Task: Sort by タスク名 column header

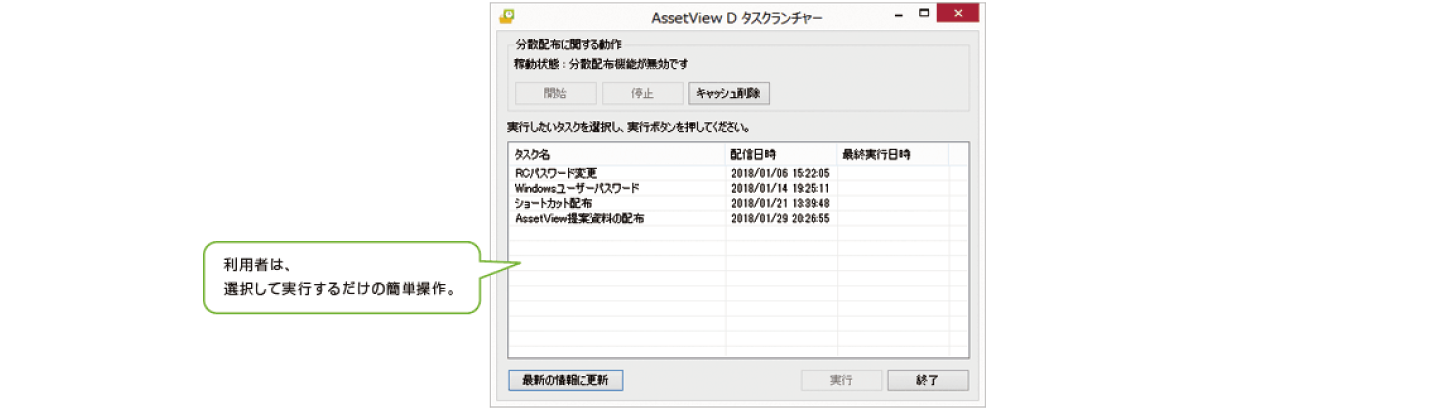Action: pyautogui.click(x=617, y=155)
